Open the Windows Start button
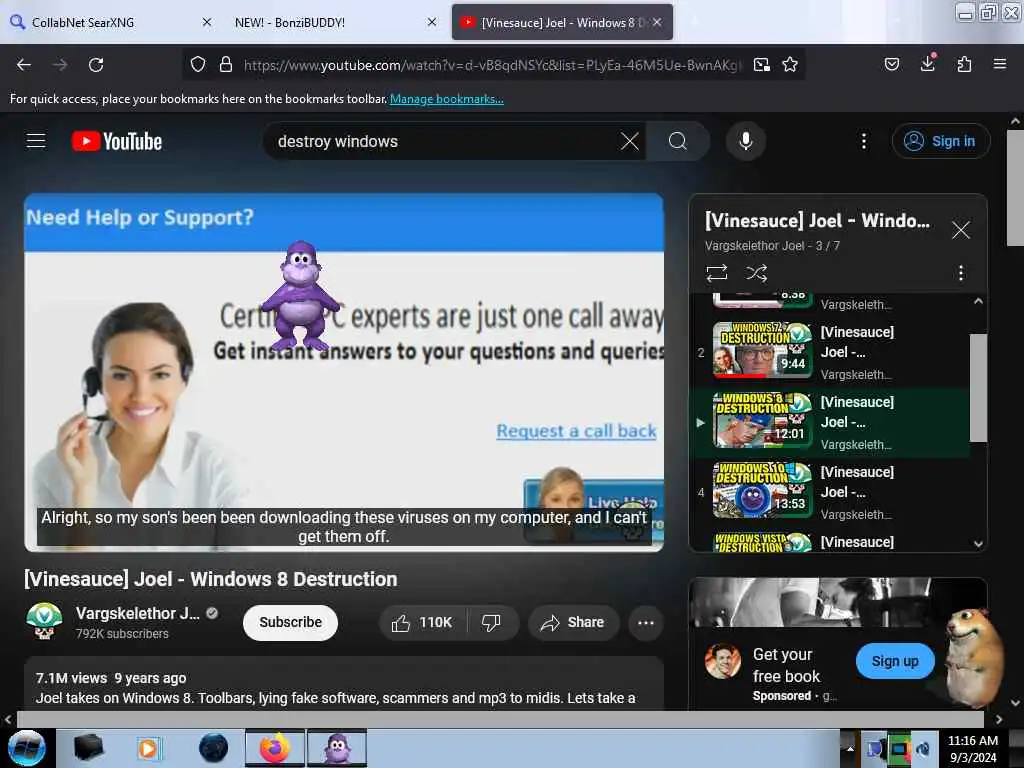 pyautogui.click(x=27, y=748)
